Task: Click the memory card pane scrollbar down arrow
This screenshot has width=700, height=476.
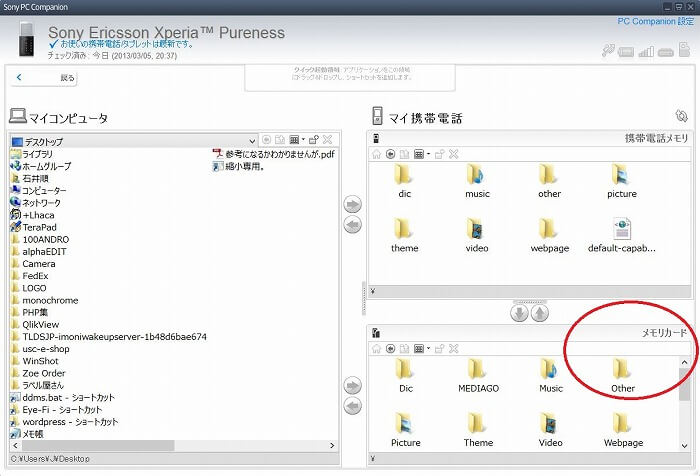Action: click(684, 446)
